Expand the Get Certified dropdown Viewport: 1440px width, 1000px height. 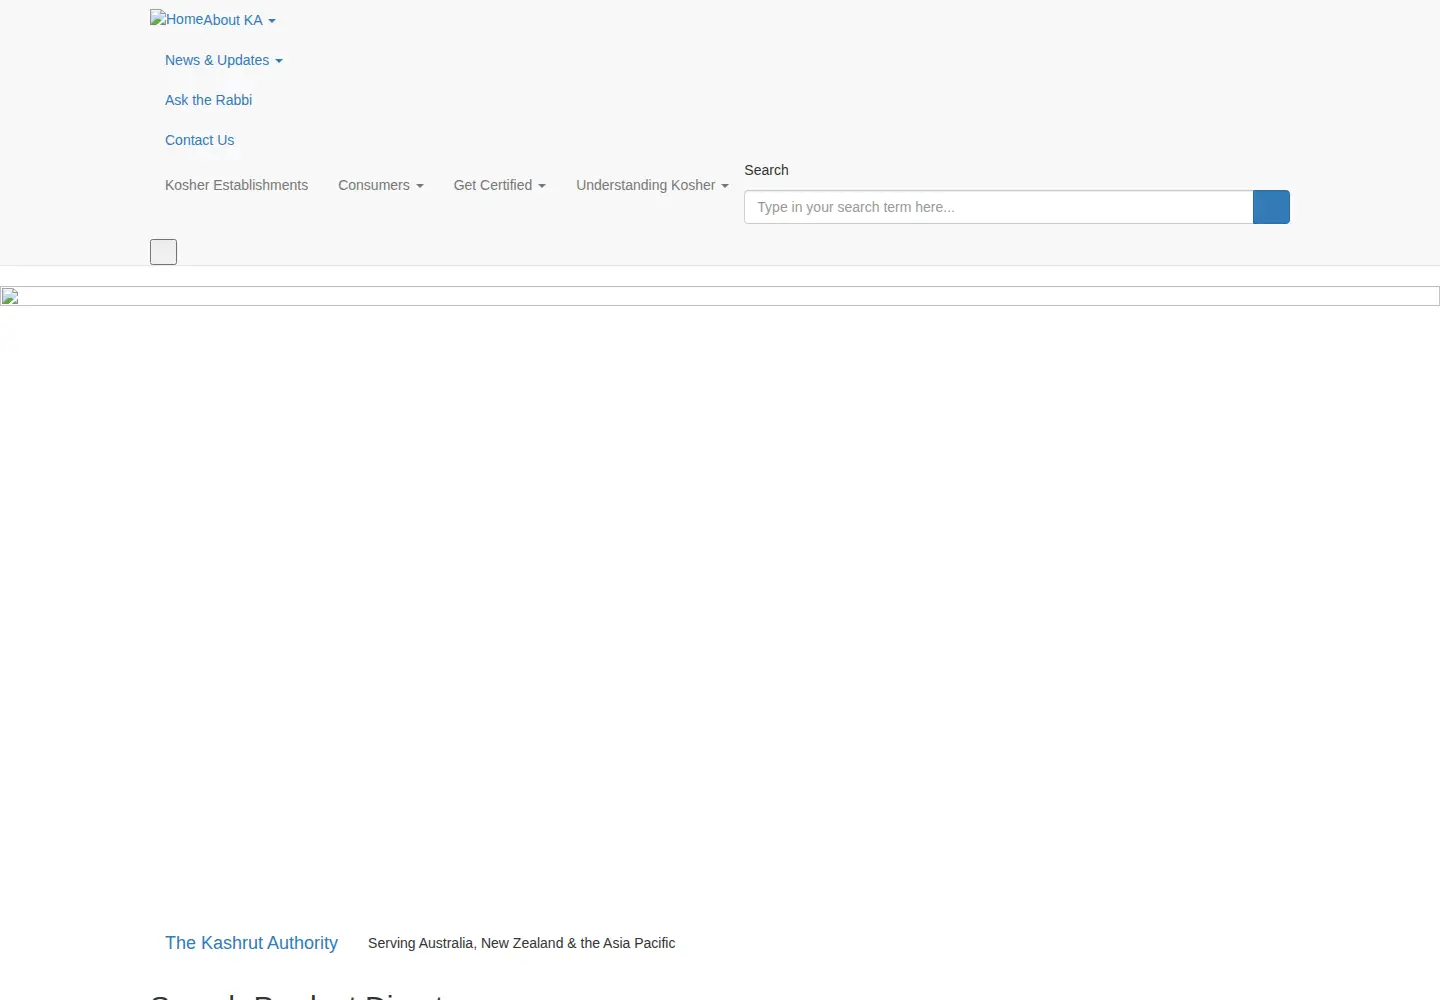pos(499,185)
